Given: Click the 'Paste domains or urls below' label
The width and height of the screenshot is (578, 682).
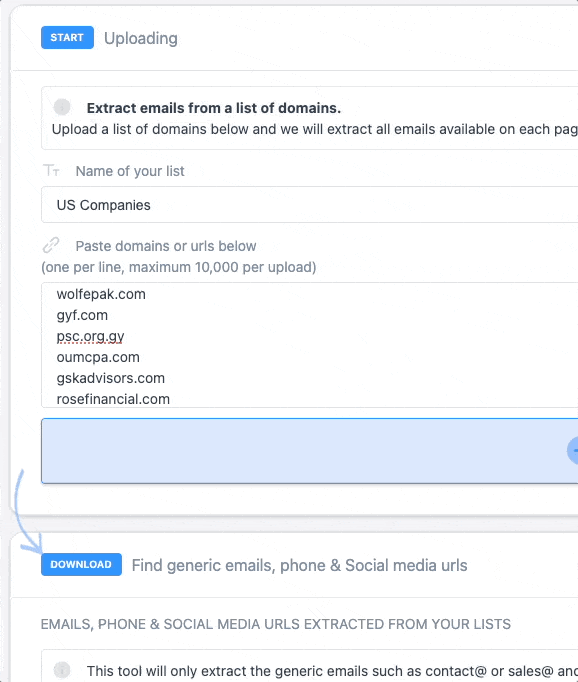Looking at the screenshot, I should point(166,246).
